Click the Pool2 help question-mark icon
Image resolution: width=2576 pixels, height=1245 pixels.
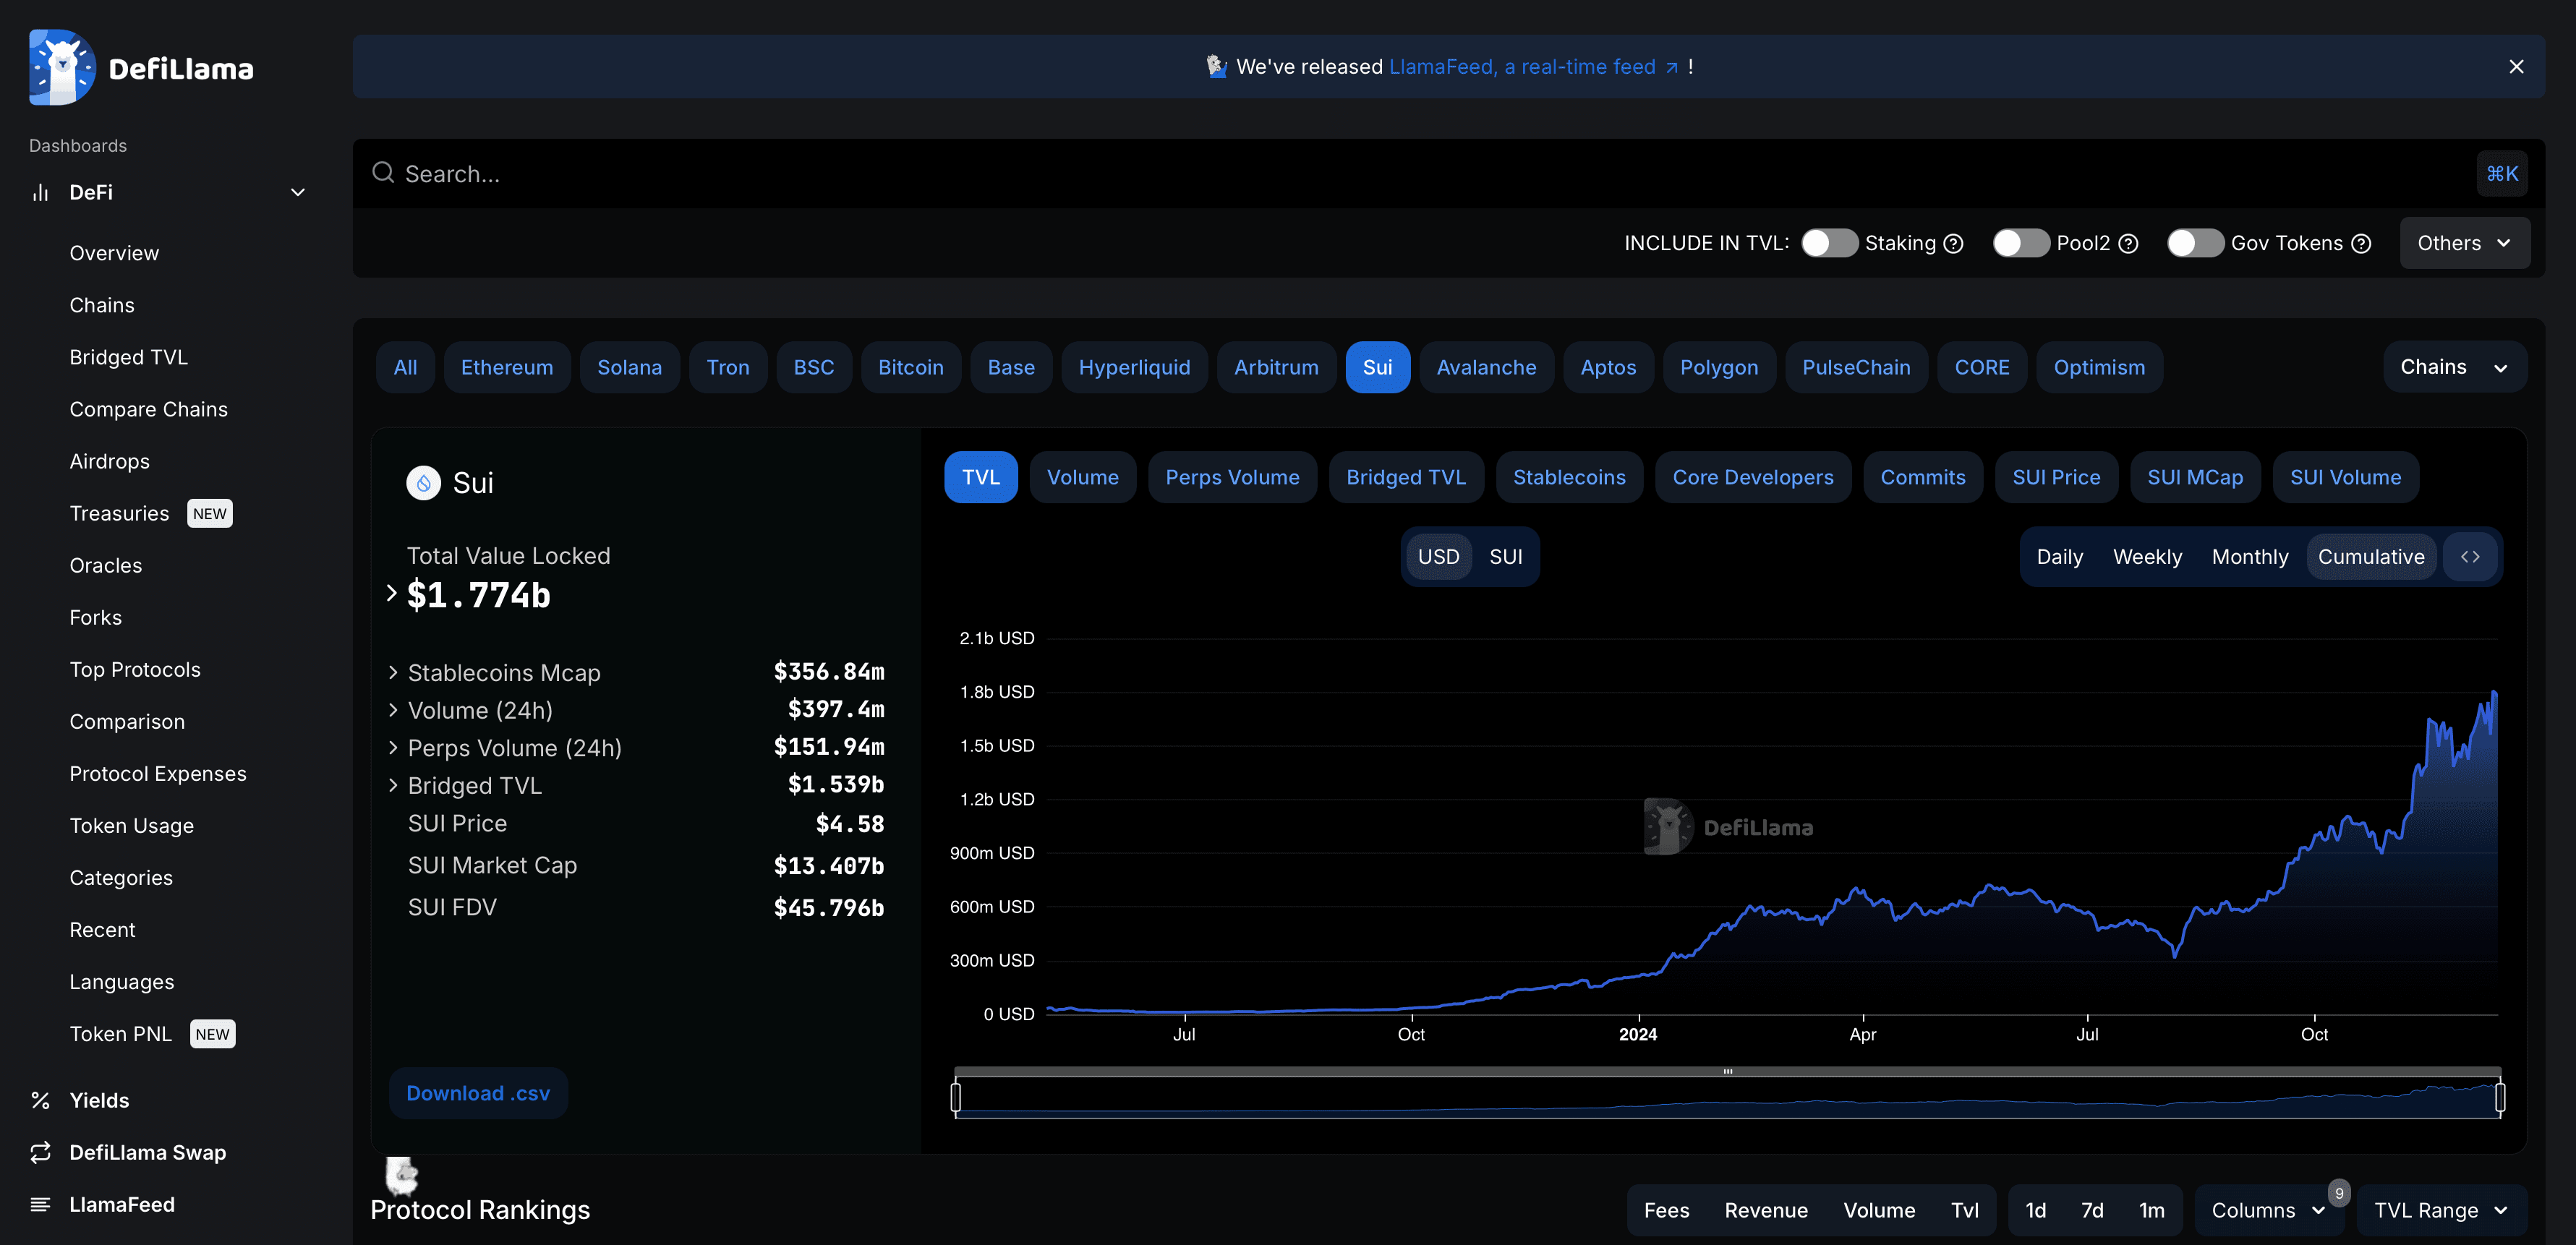coord(2128,244)
